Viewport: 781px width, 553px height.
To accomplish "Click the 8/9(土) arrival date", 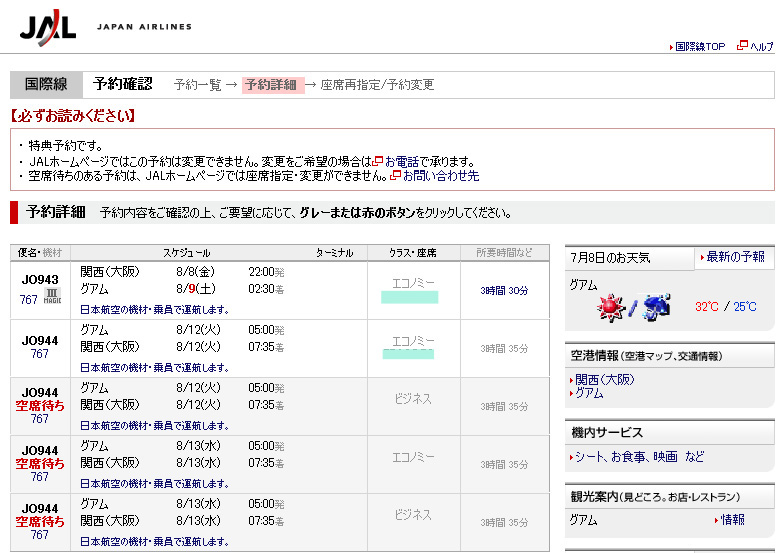I will click(x=196, y=289).
